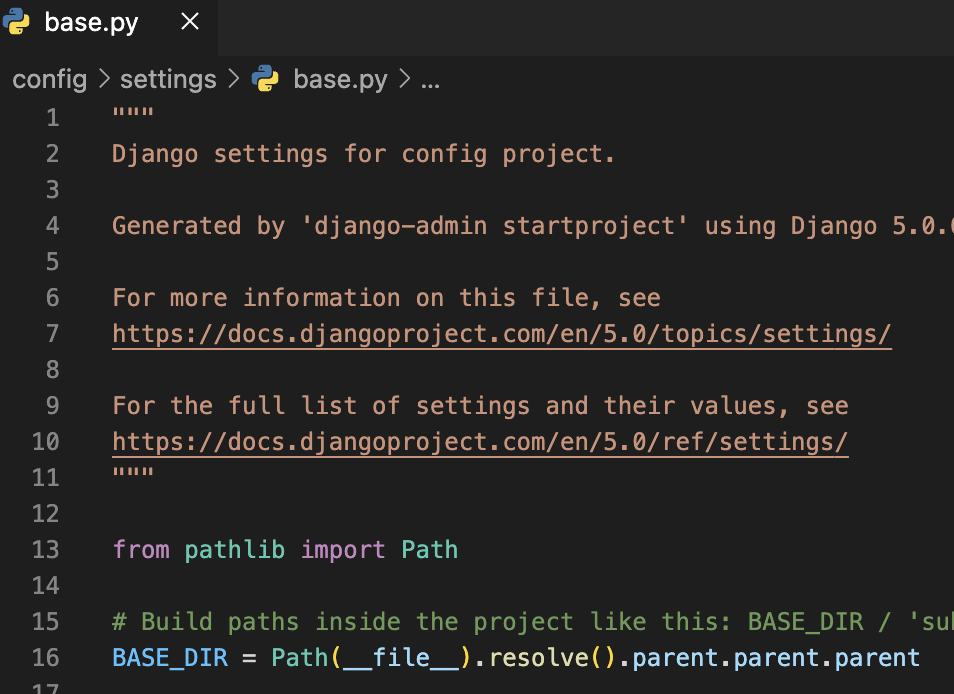
Task: Click the 'from' keyword on line 13
Action: pos(141,550)
